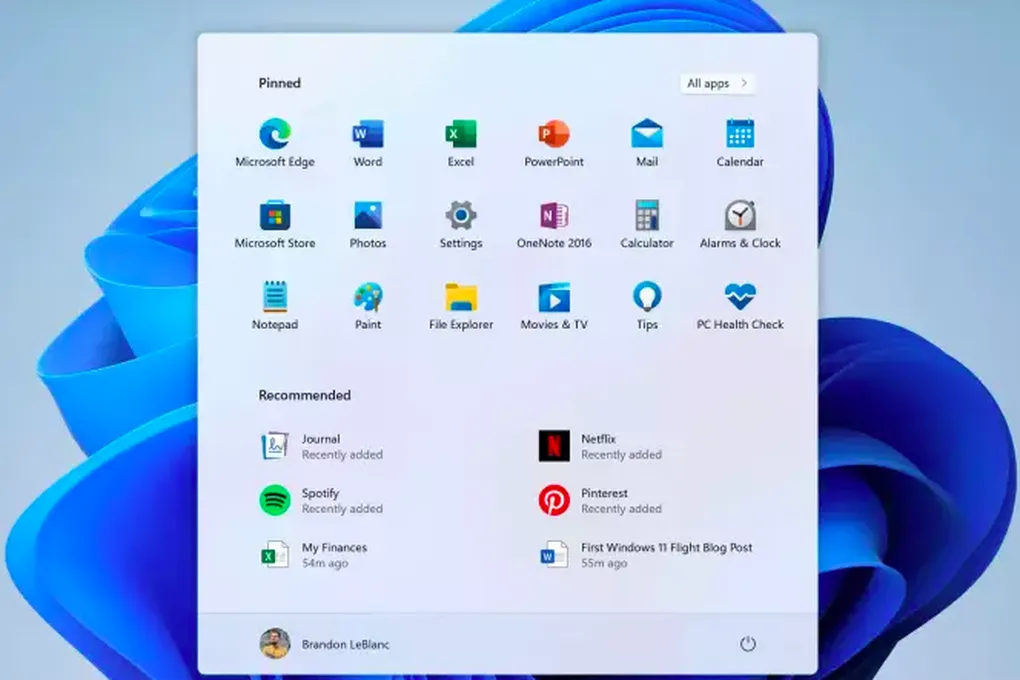The width and height of the screenshot is (1020, 680).
Task: Open Settings gear icon
Action: (460, 216)
